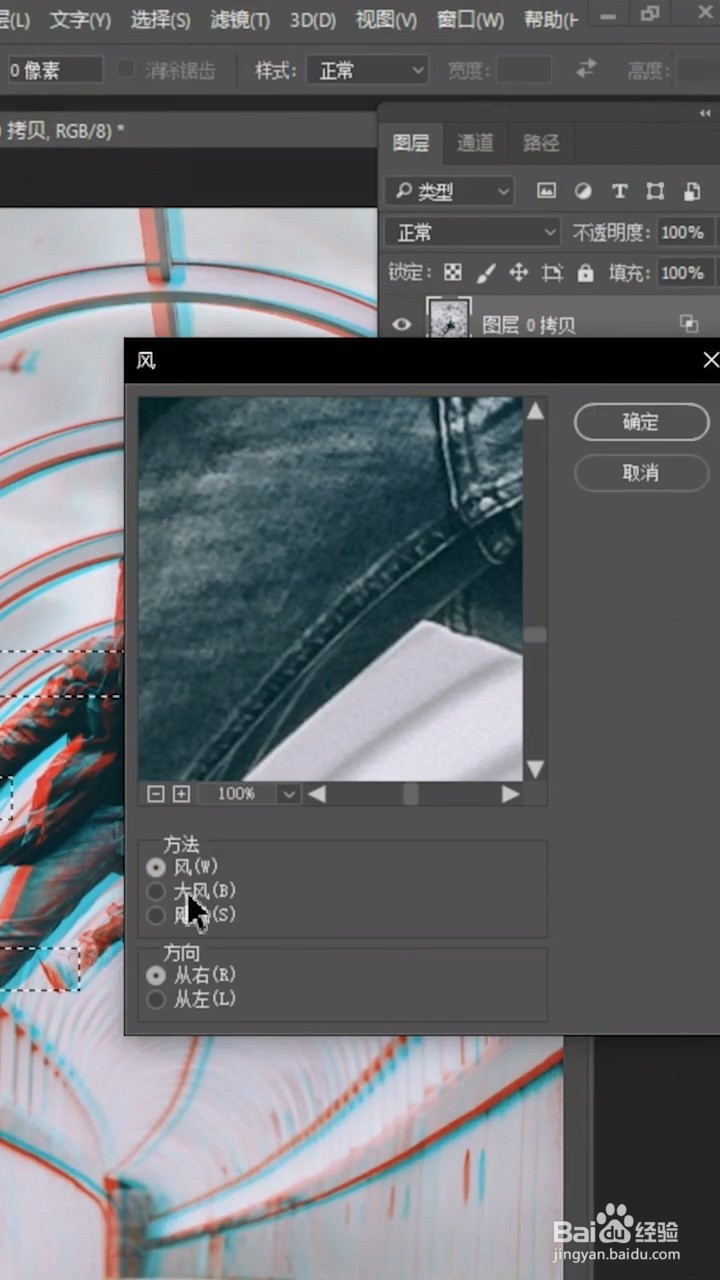Select adjustment layer filter icon
This screenshot has width=720, height=1280.
(x=583, y=191)
